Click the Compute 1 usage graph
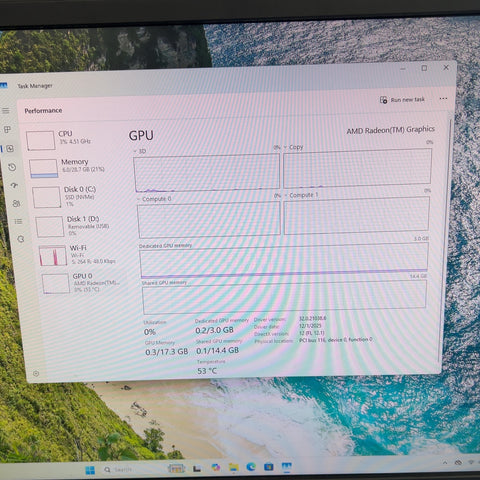Image resolution: width=480 pixels, height=480 pixels. 357,215
